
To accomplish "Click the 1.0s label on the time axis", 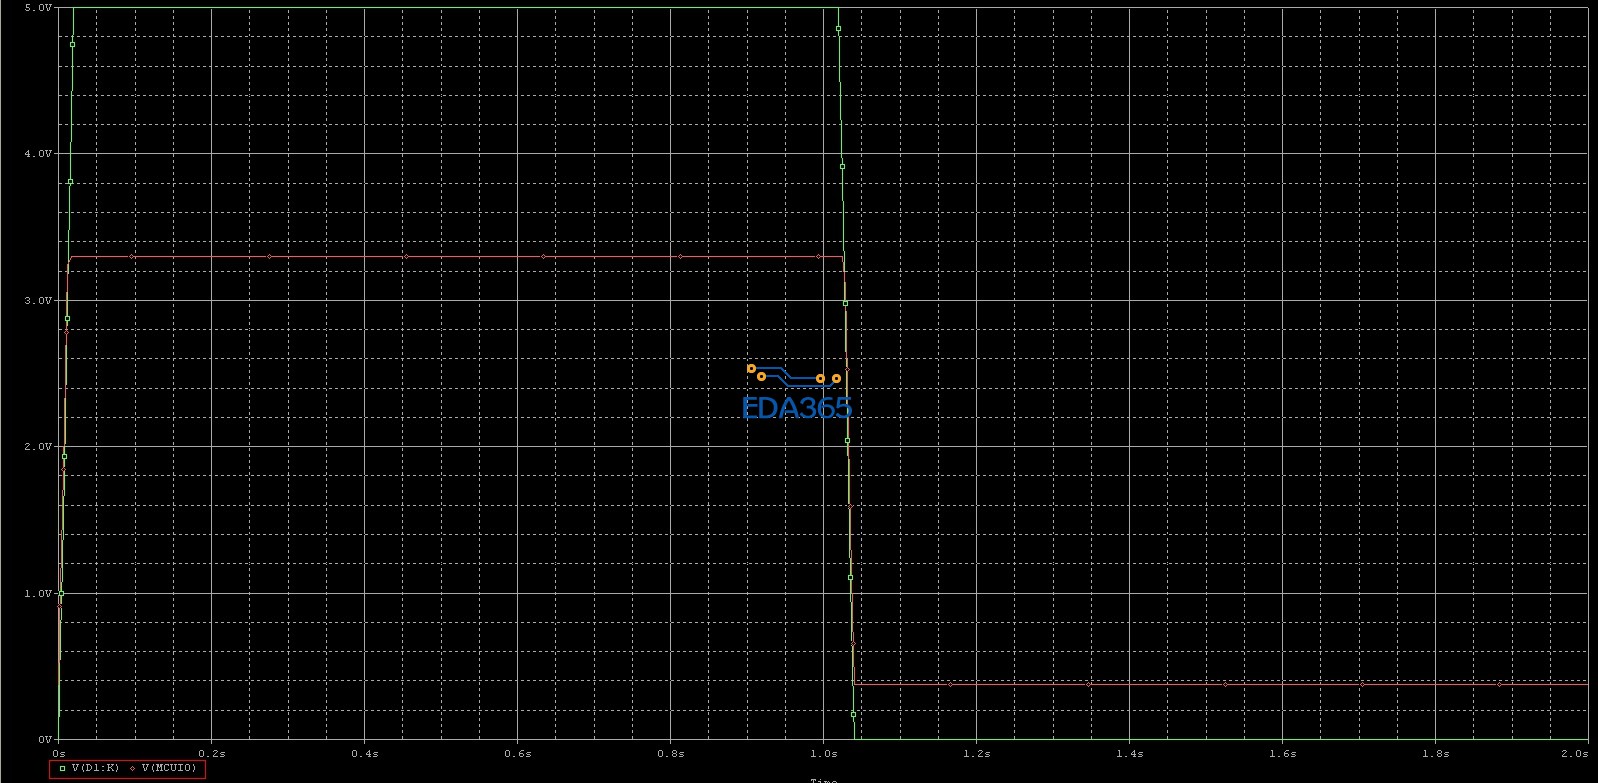I will [823, 753].
